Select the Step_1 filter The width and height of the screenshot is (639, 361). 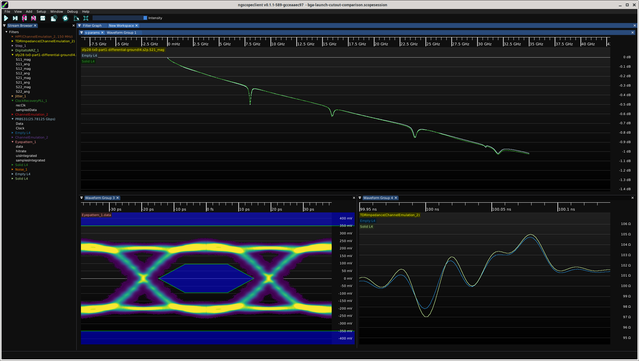pyautogui.click(x=20, y=46)
